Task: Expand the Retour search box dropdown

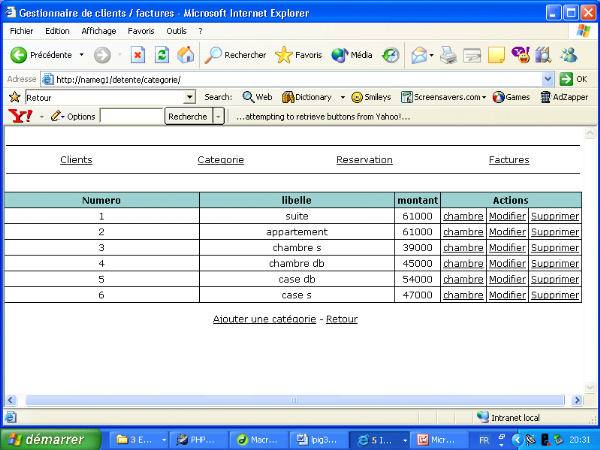Action: coord(190,97)
